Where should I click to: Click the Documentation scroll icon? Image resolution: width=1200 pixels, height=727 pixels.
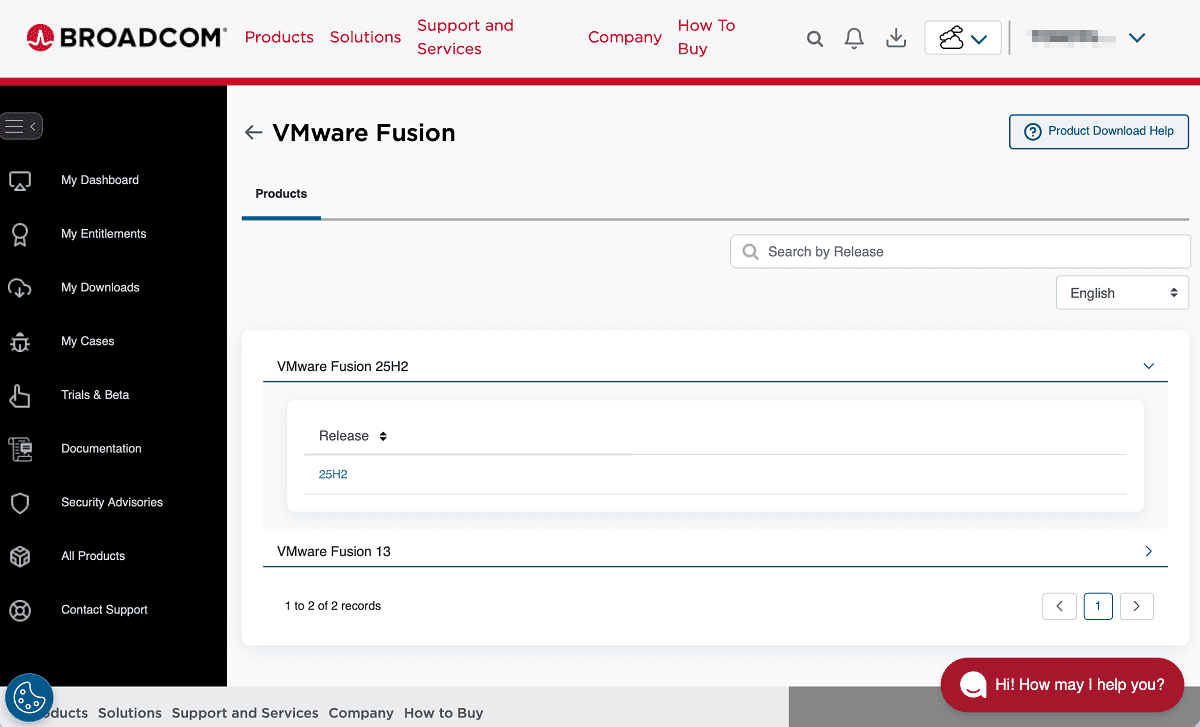click(20, 449)
